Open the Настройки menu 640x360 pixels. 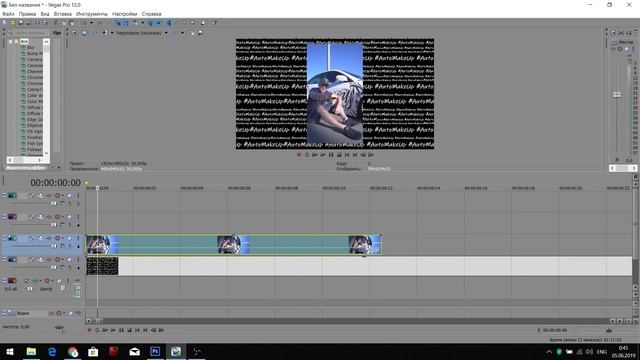tap(124, 14)
